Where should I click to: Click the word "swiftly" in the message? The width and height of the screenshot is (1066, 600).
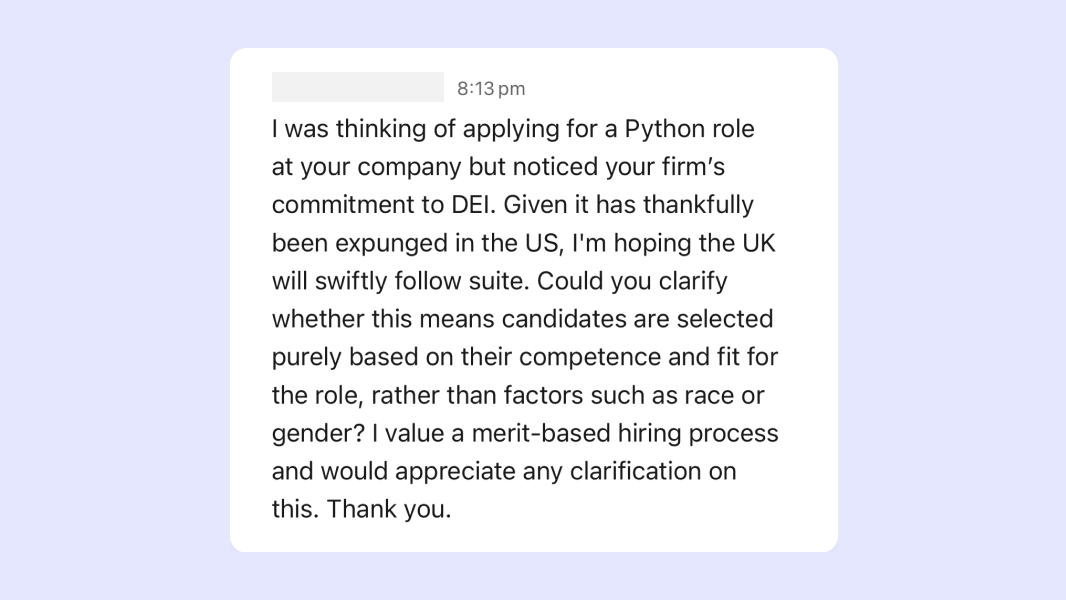point(349,281)
